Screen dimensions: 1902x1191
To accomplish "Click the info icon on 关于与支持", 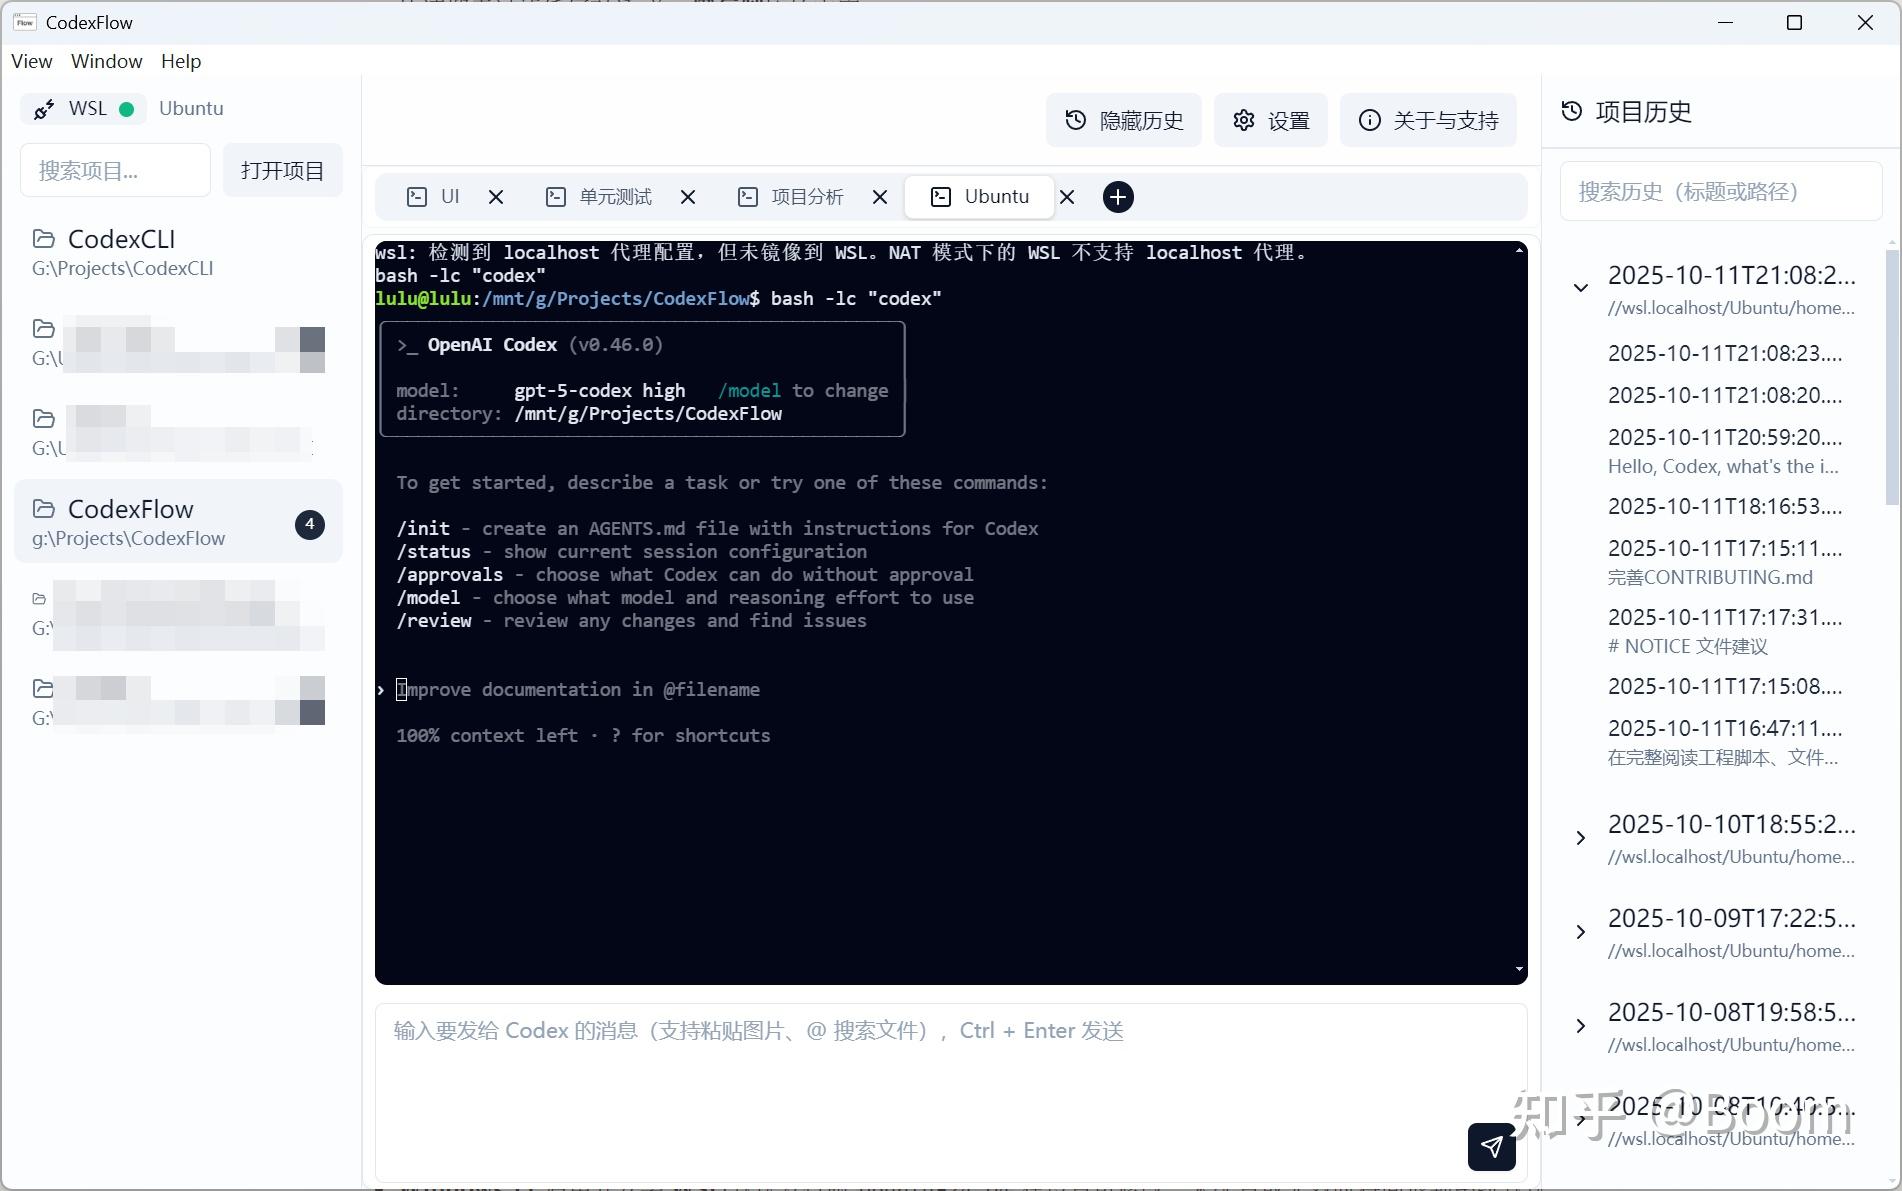I will 1369,120.
